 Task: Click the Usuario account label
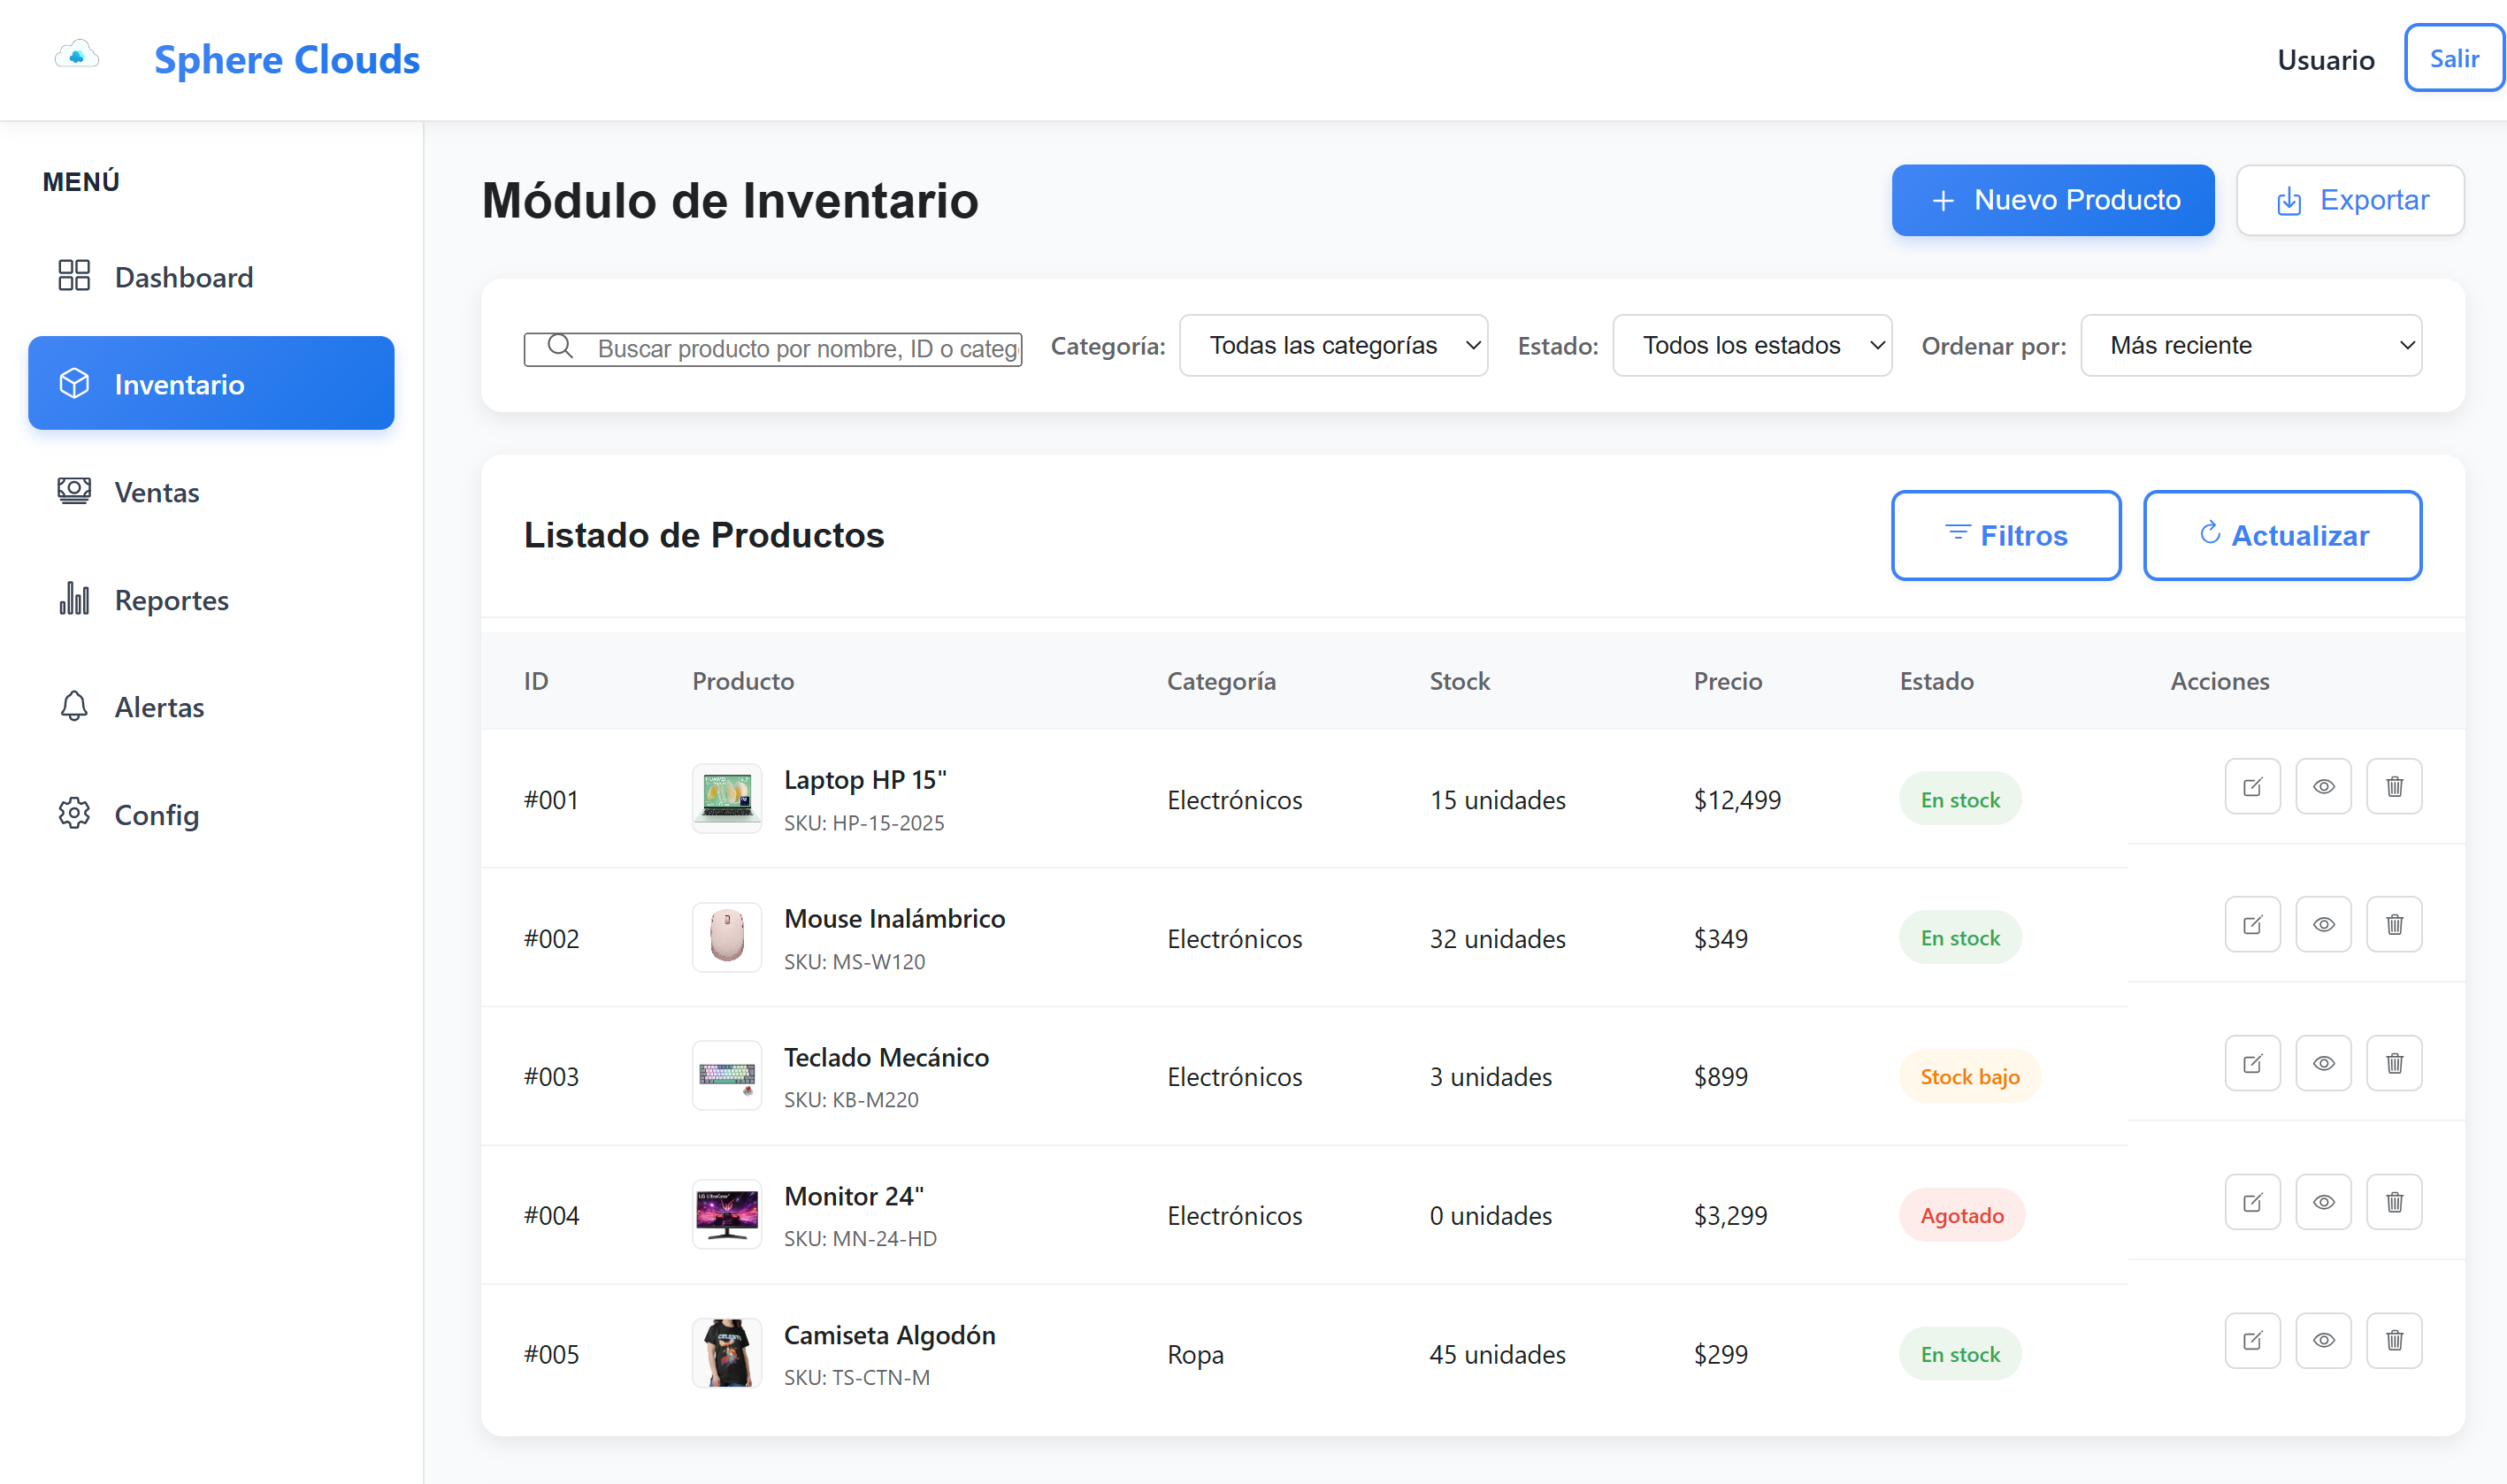[x=2325, y=59]
